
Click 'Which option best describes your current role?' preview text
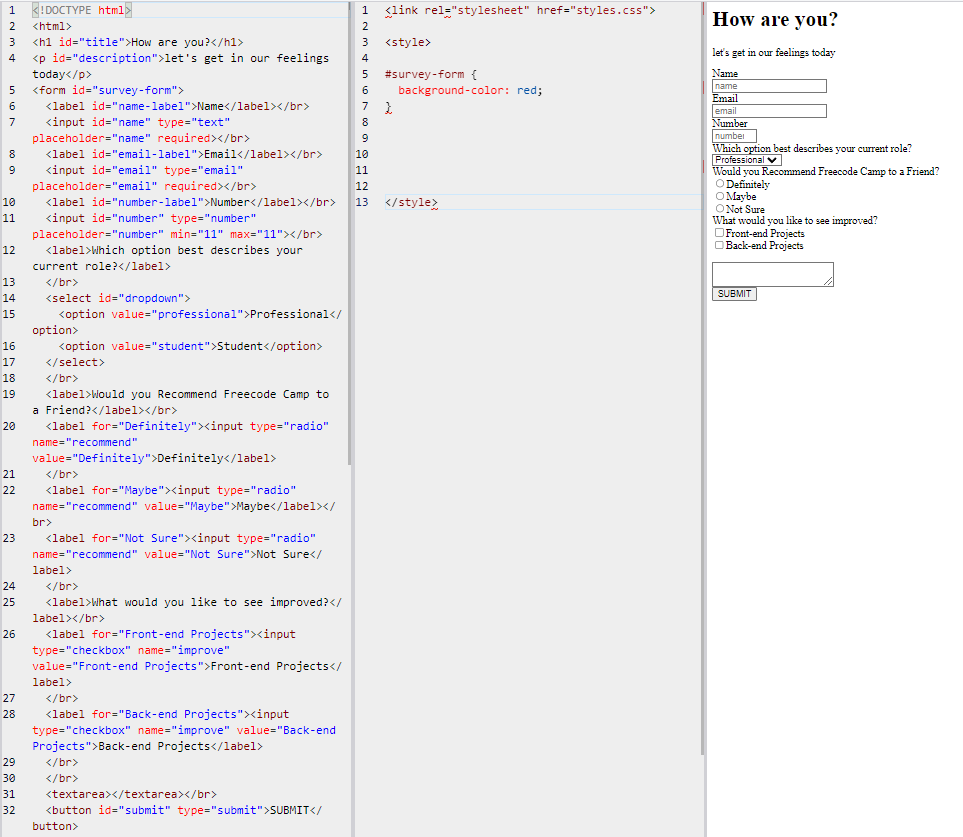tap(812, 149)
